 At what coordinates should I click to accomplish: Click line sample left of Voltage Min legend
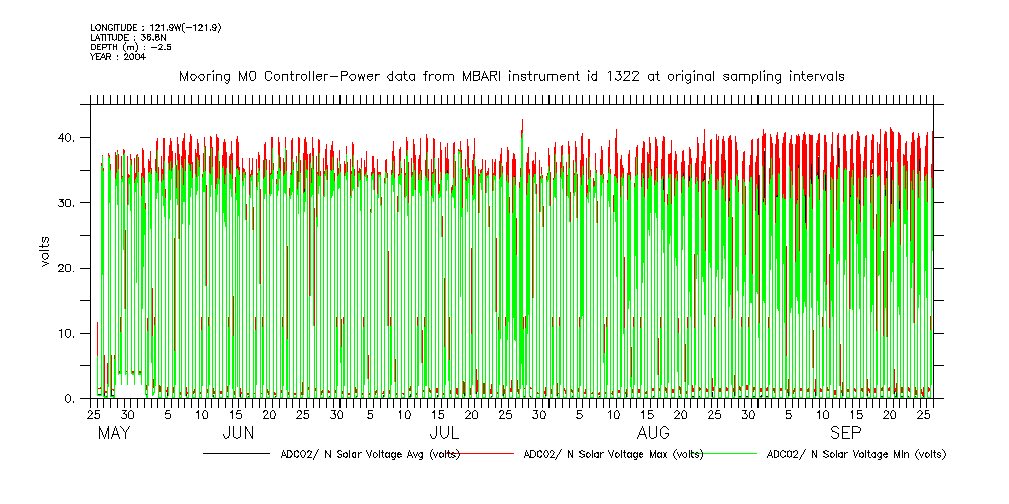[x=732, y=454]
